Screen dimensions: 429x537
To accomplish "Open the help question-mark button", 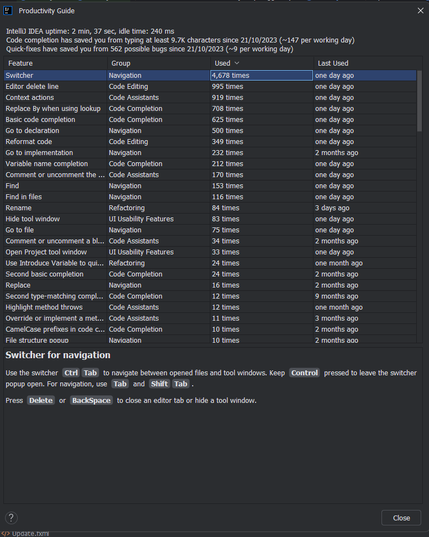I will pyautogui.click(x=11, y=517).
